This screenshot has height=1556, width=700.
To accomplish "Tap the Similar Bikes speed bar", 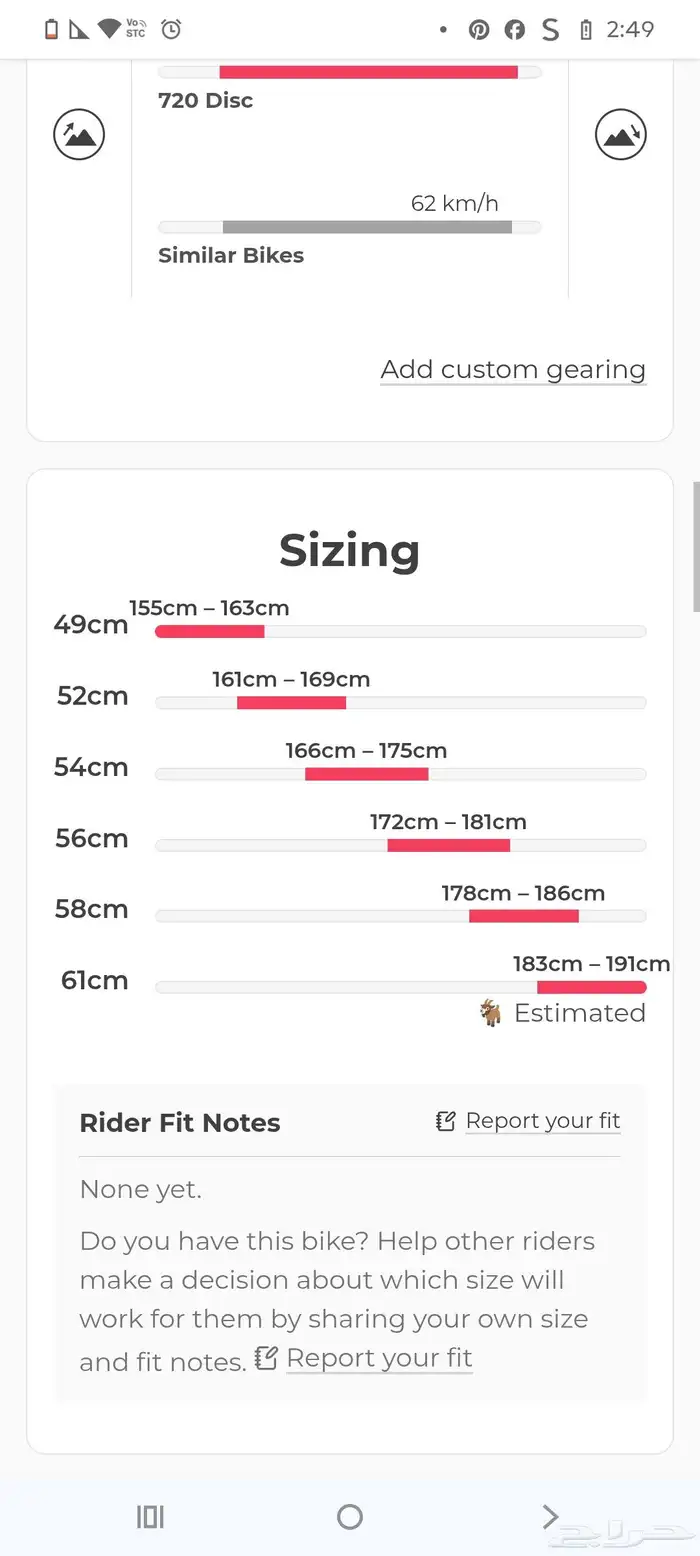I will [367, 227].
